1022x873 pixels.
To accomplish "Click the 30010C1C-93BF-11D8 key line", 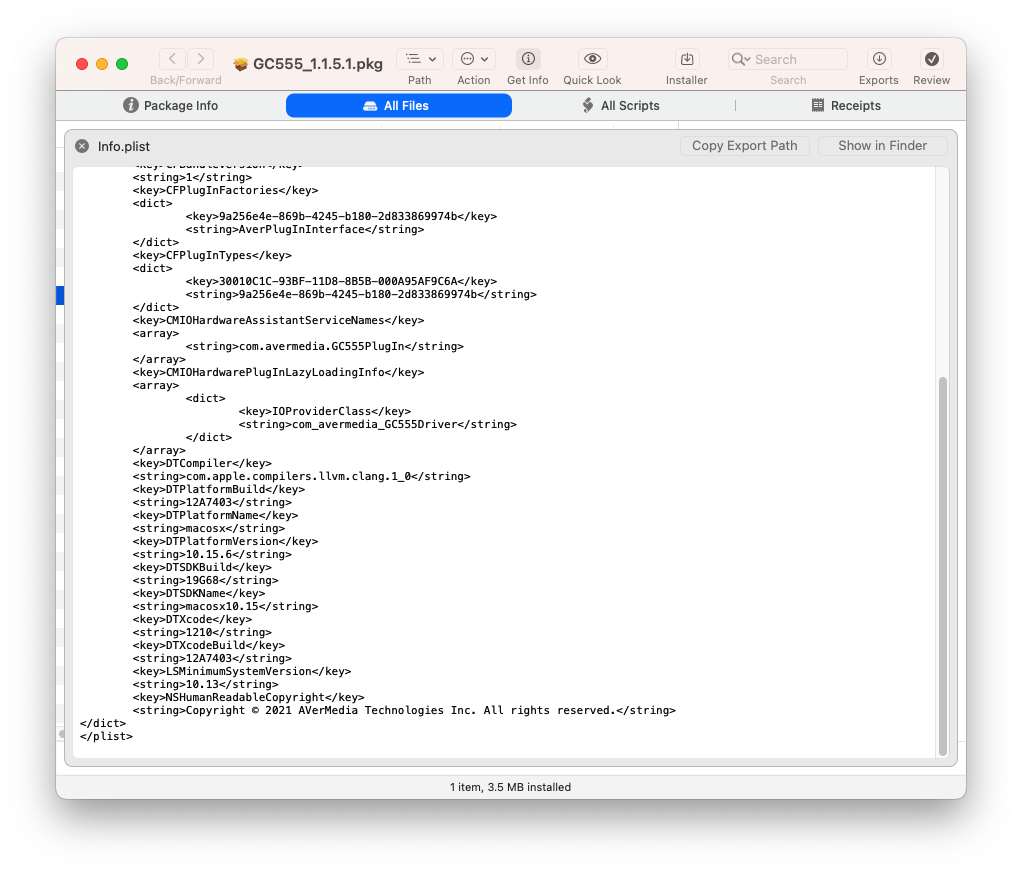I will coord(341,282).
